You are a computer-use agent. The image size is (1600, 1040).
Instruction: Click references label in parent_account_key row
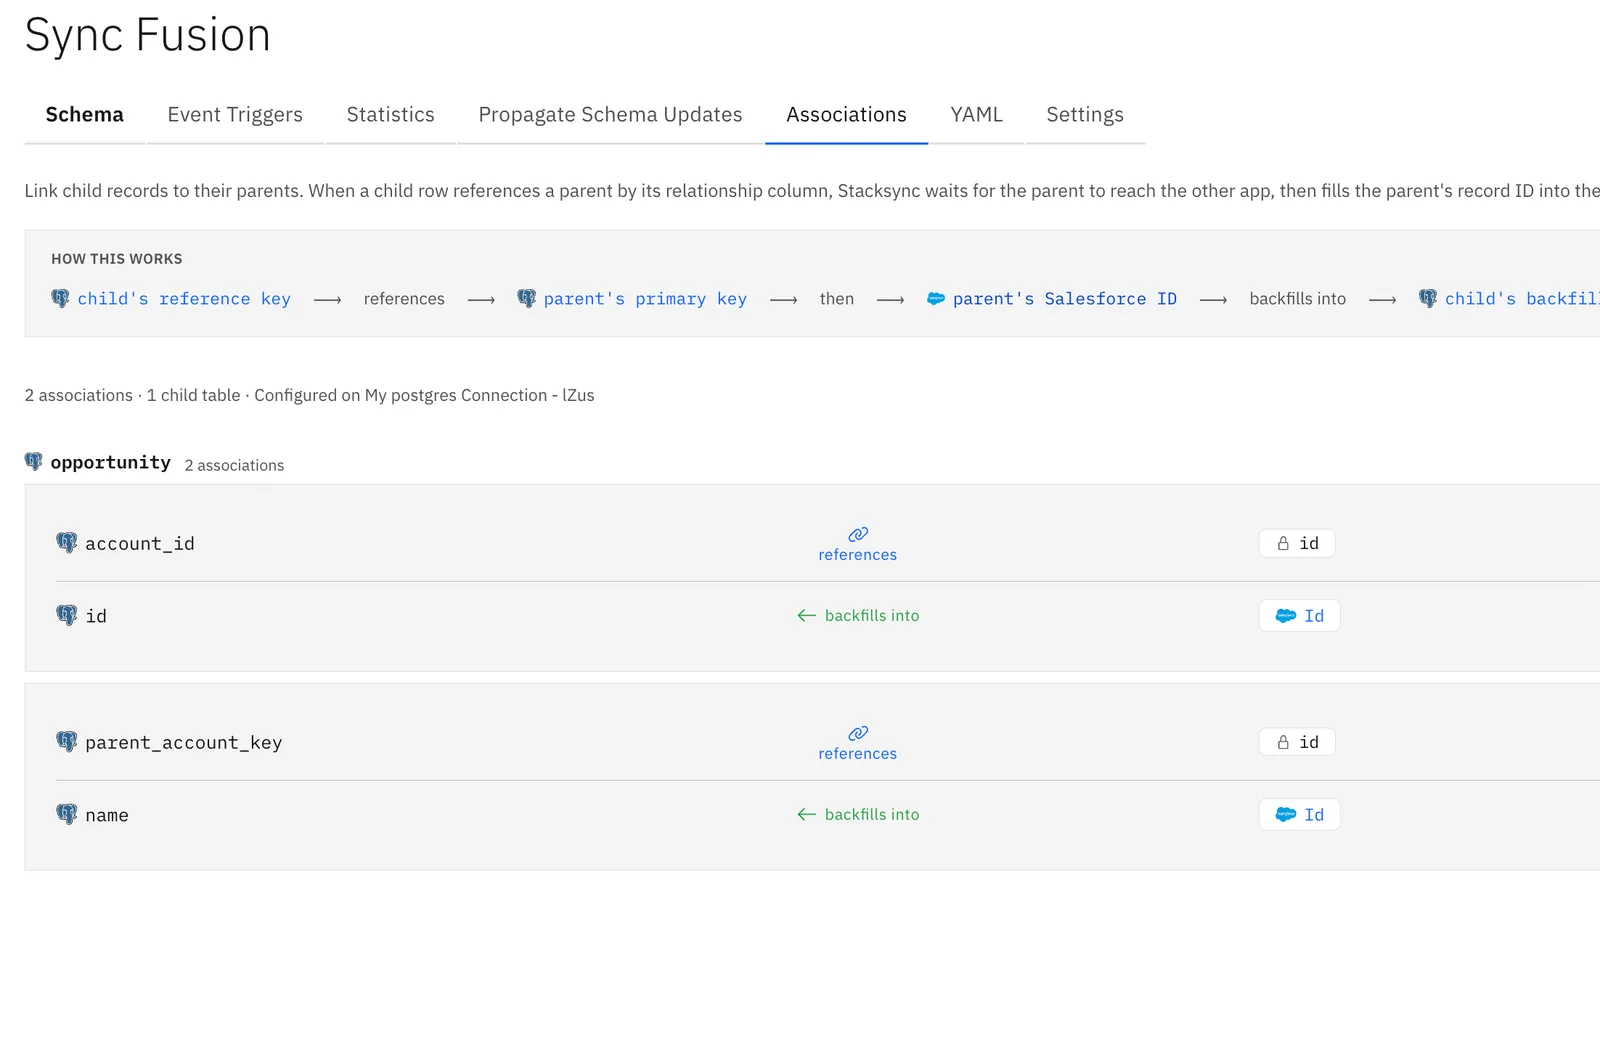pos(858,754)
